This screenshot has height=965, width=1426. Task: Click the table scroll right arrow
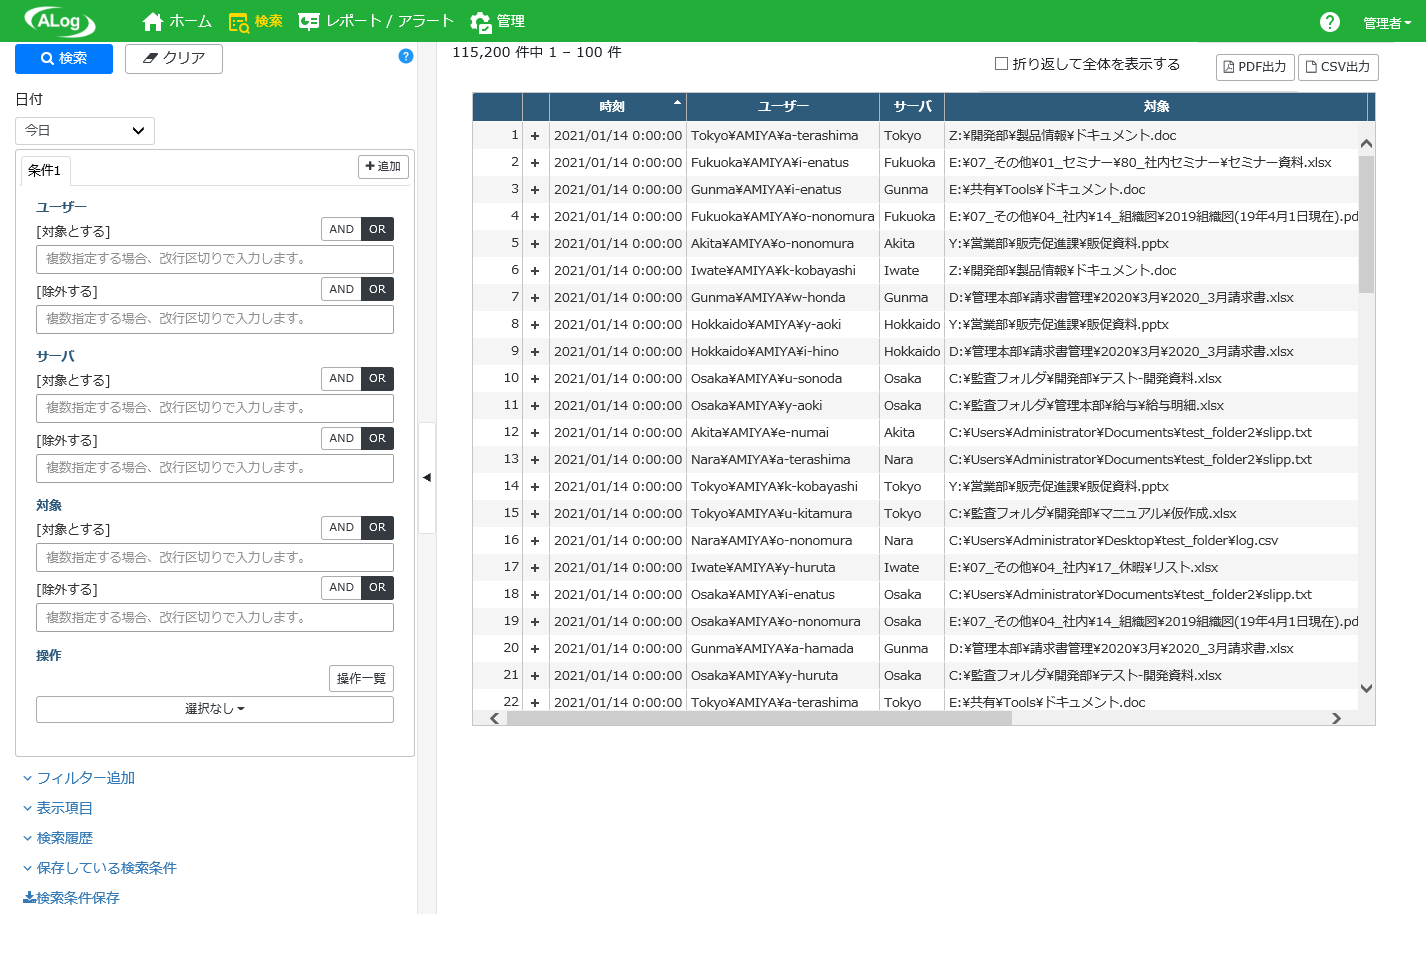[x=1336, y=718]
